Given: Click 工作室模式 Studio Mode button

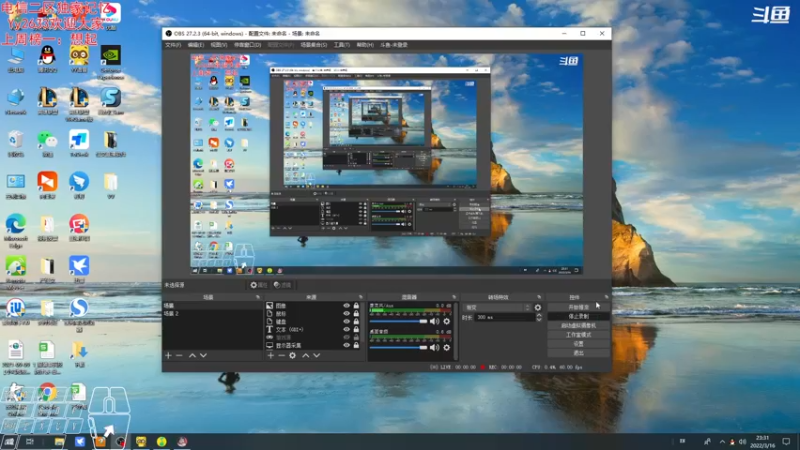Looking at the screenshot, I should [x=579, y=335].
